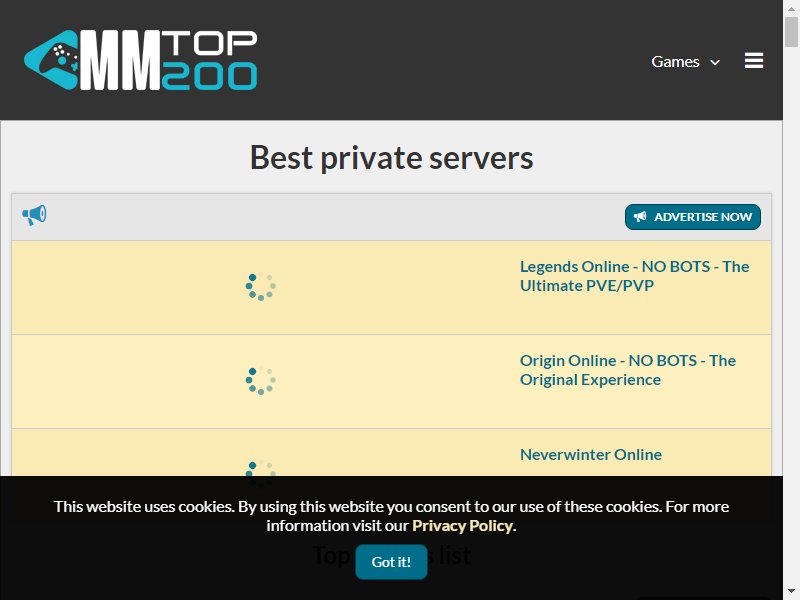Click the loading banner for Origin Online

261,380
